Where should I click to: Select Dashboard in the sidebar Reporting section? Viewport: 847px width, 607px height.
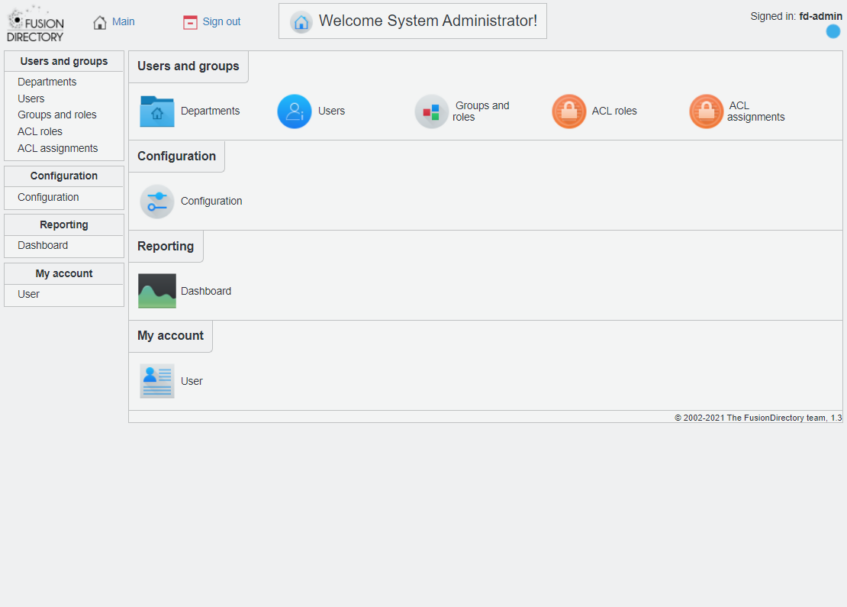(x=43, y=245)
